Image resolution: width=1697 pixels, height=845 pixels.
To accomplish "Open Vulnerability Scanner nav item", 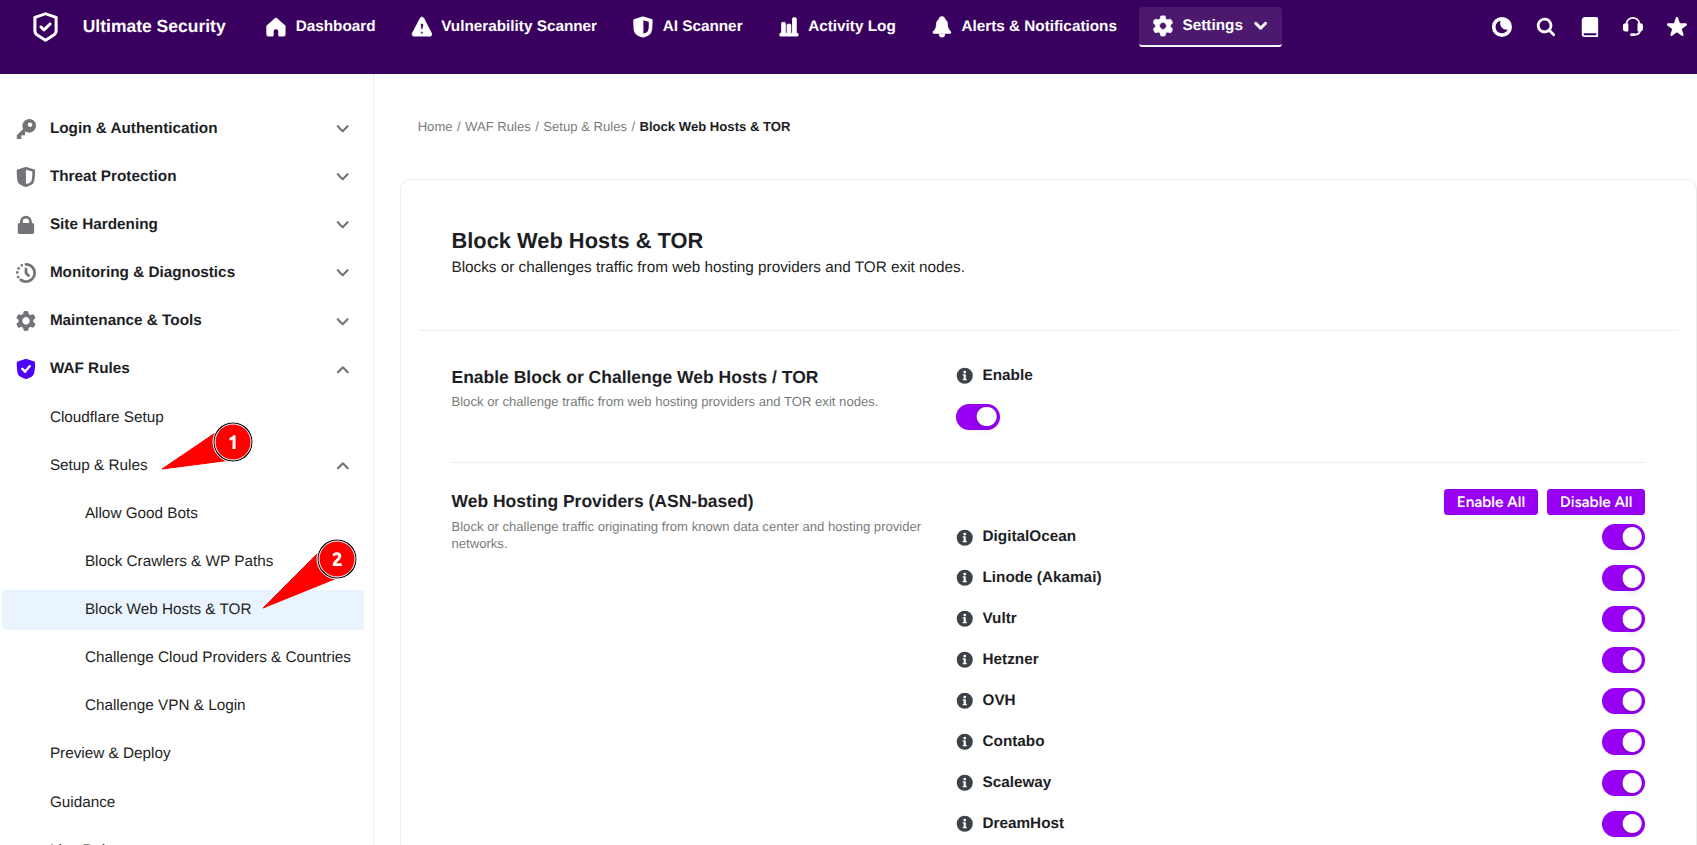I will point(504,26).
